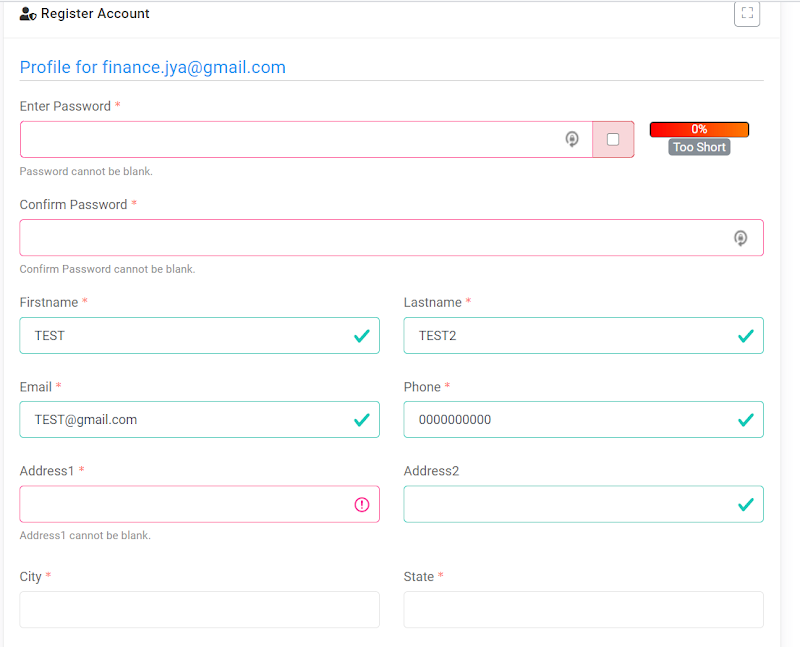Image resolution: width=800 pixels, height=647 pixels.
Task: Click the Too Short strength label
Action: (699, 147)
